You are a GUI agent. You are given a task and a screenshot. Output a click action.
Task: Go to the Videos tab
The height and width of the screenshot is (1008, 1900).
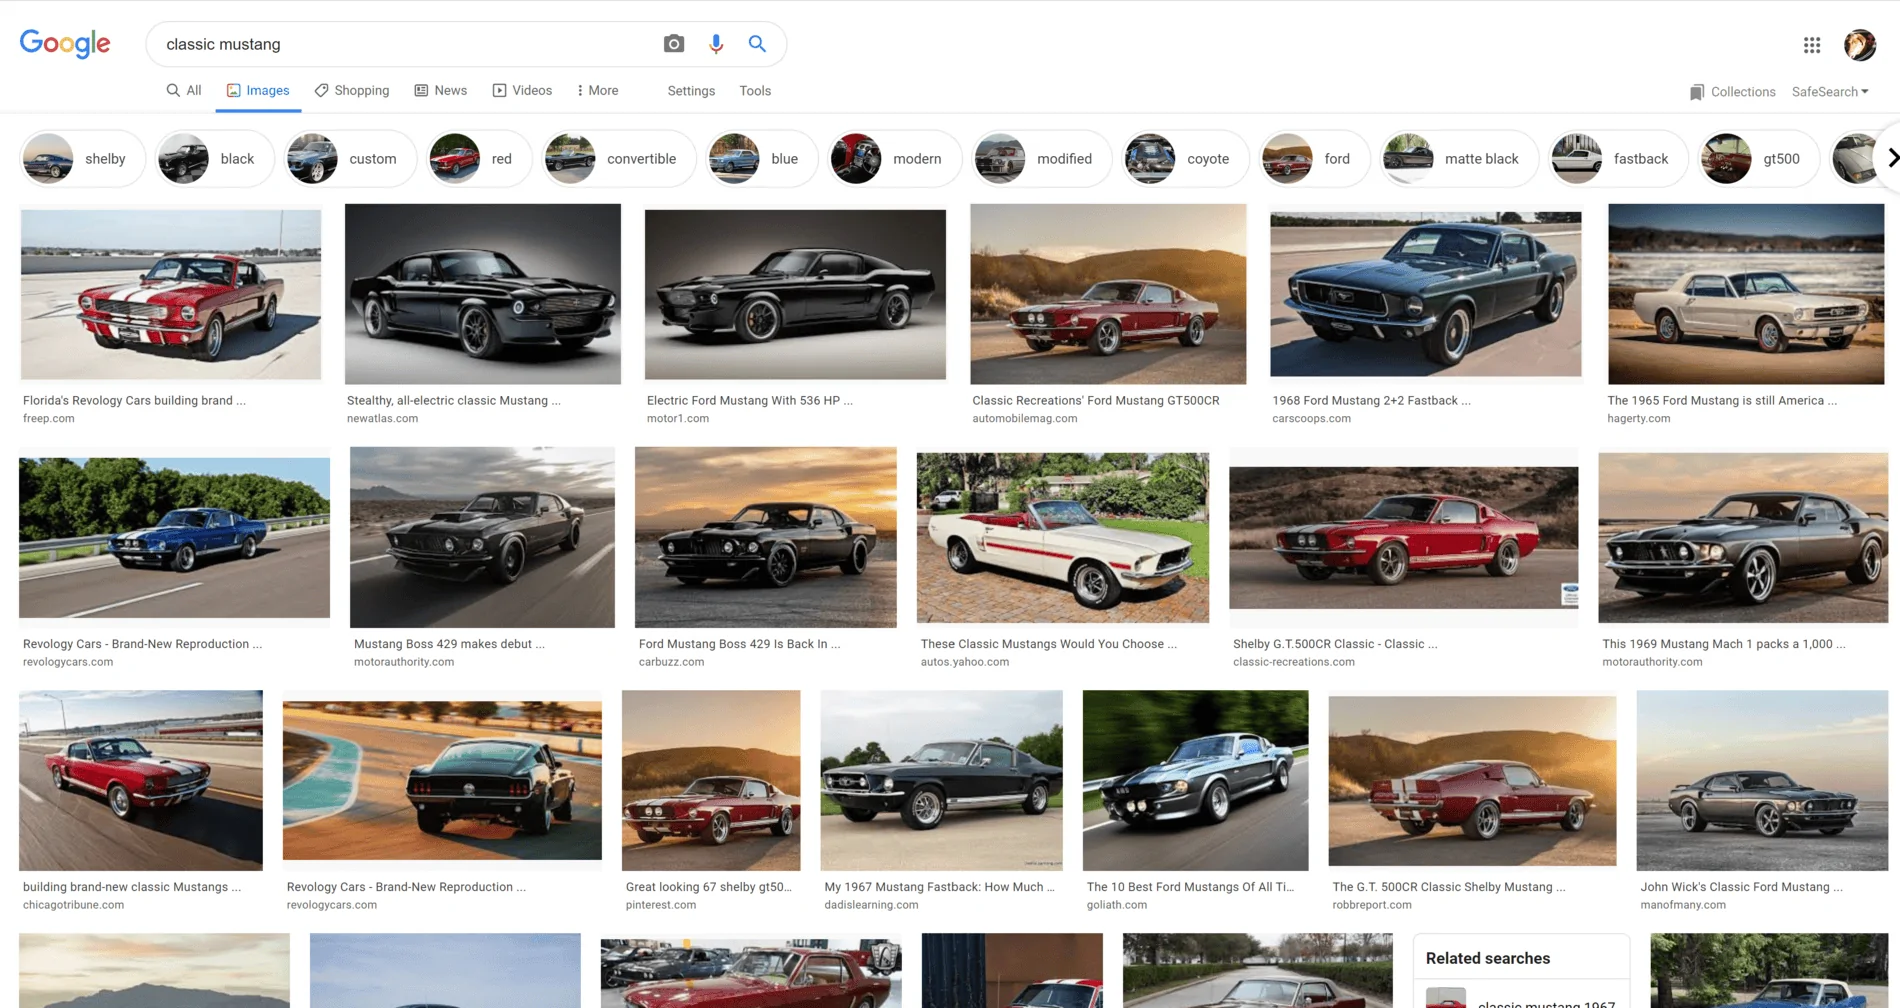point(522,91)
